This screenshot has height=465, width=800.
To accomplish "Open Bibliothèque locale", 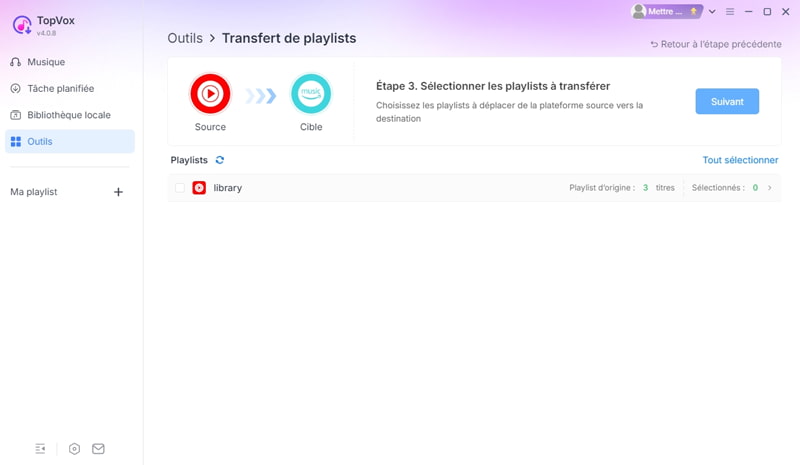I will pyautogui.click(x=70, y=115).
